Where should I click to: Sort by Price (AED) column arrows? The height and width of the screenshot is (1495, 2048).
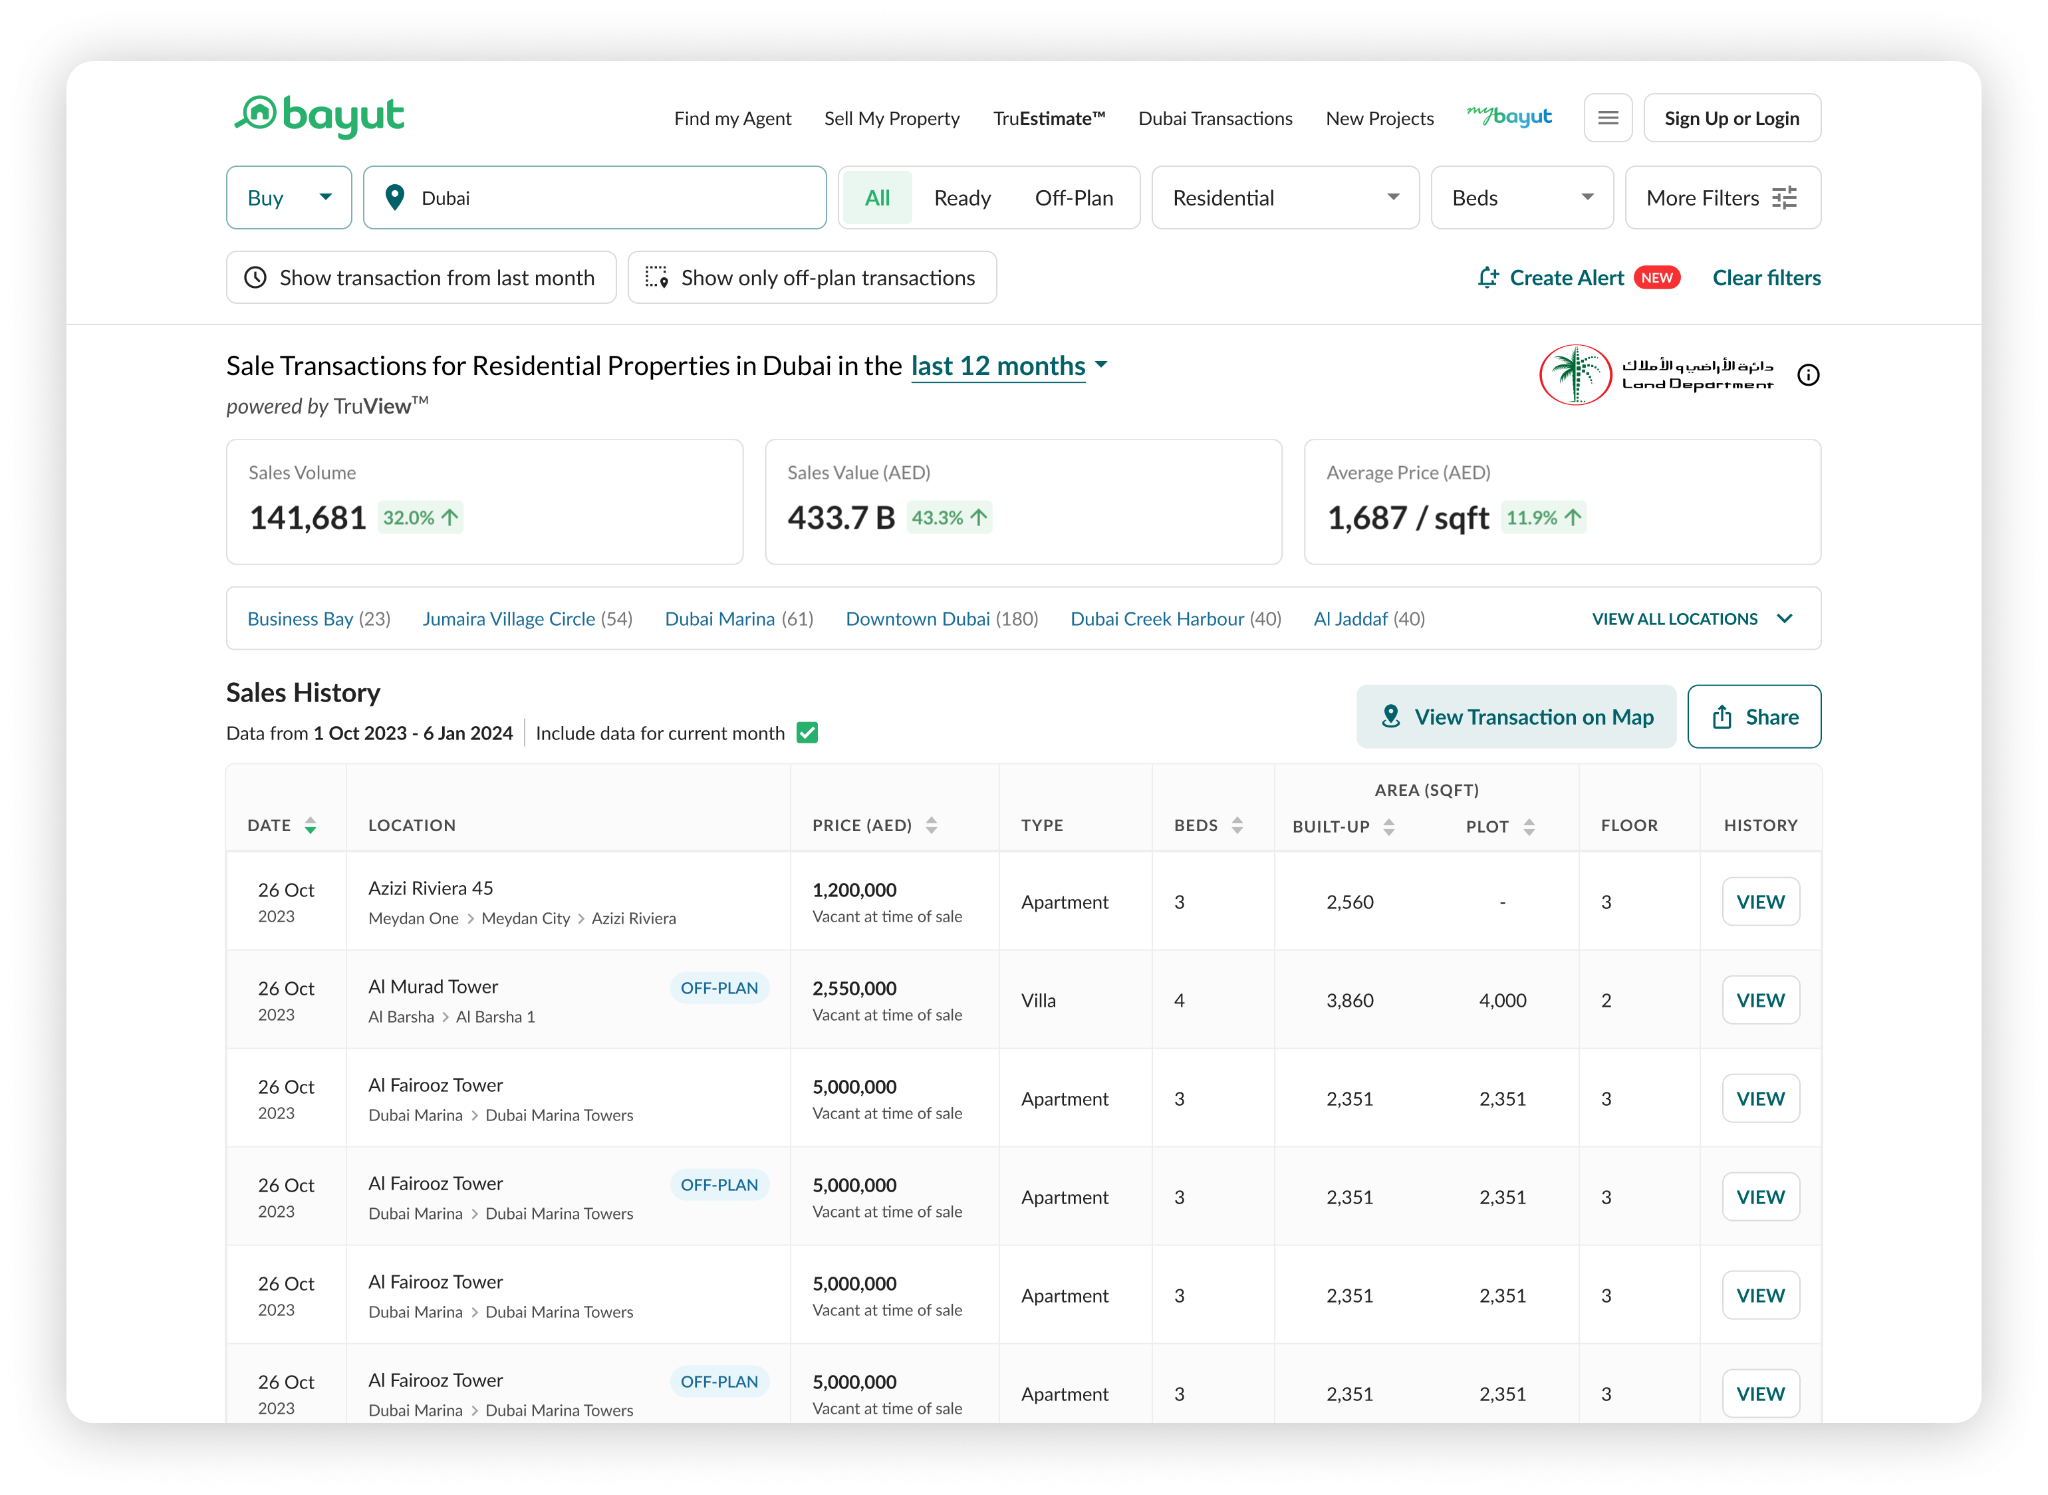tap(932, 825)
